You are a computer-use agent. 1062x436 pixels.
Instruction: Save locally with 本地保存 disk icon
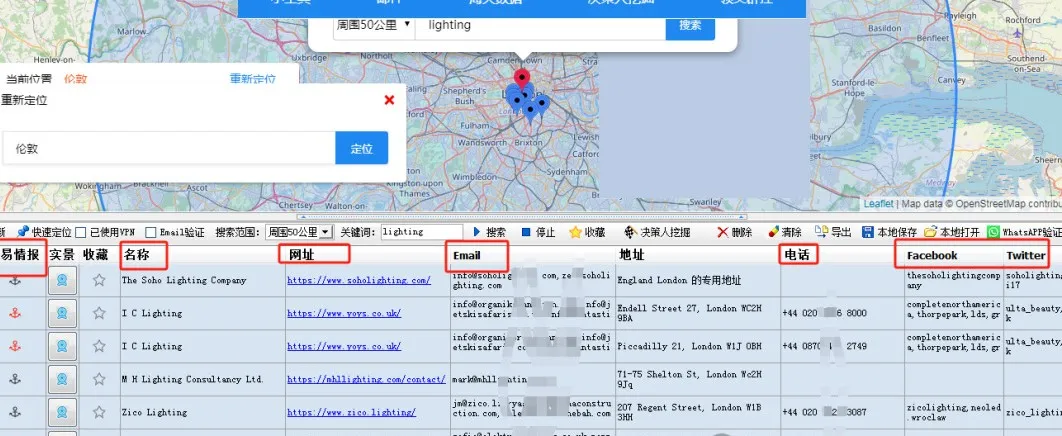(868, 232)
